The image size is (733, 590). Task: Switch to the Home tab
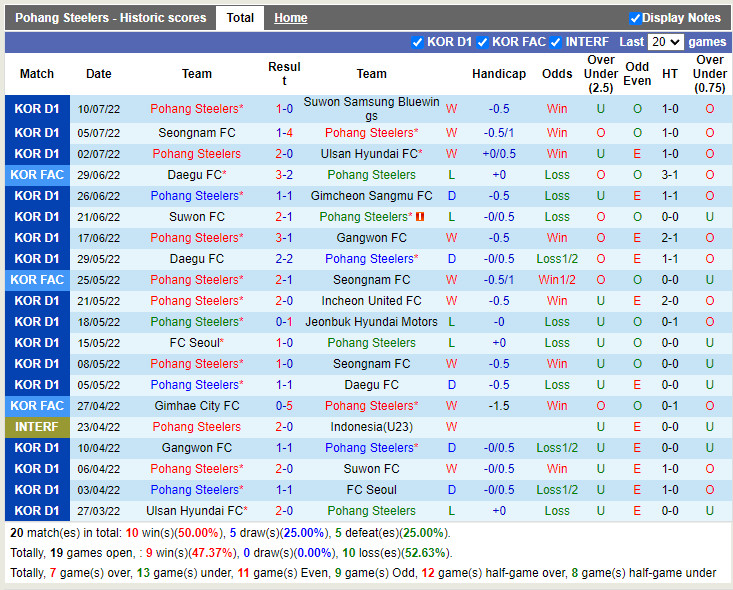click(291, 18)
